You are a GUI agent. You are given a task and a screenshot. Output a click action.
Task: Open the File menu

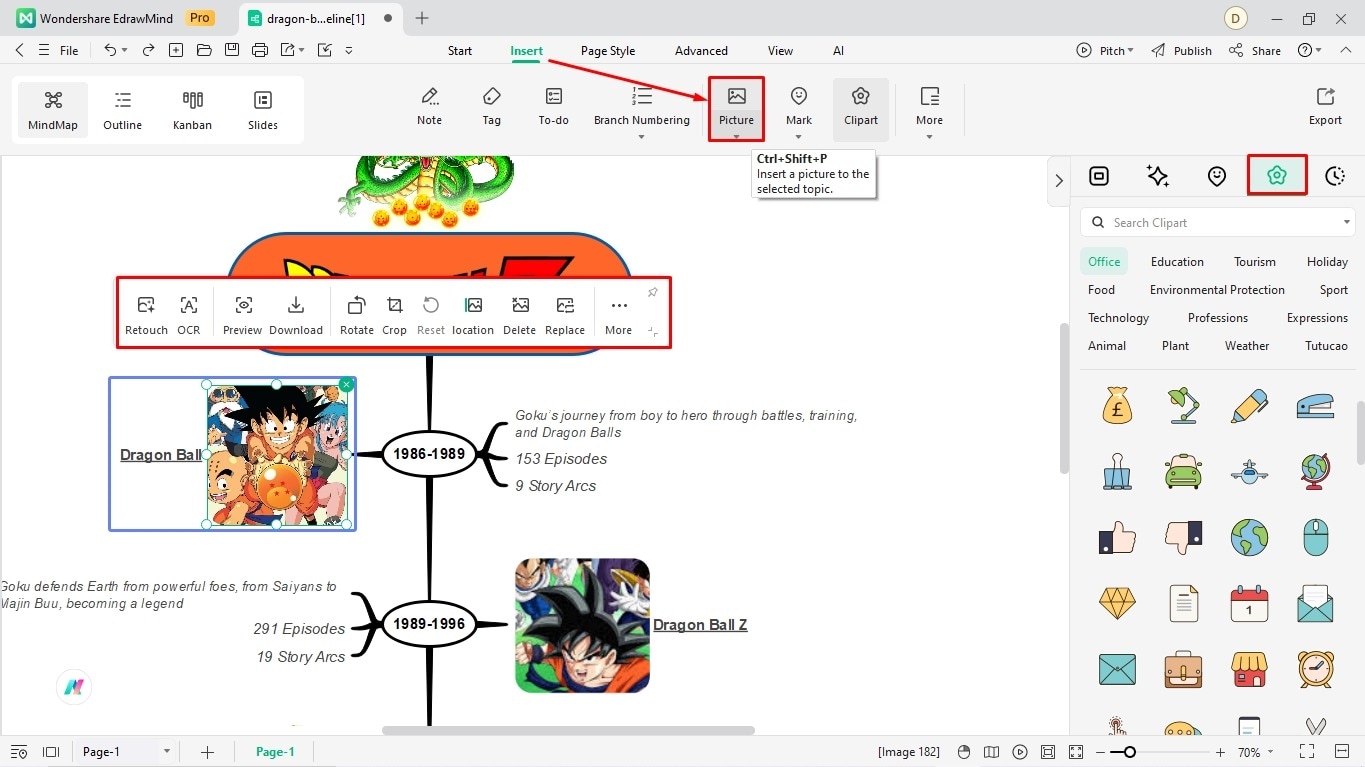tap(69, 51)
